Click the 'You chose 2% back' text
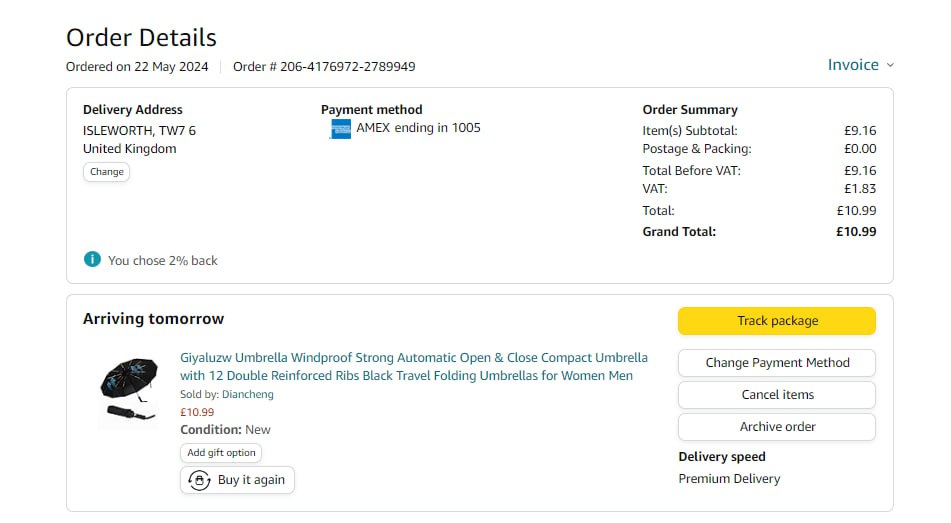Image resolution: width=951 pixels, height=523 pixels. 163,261
